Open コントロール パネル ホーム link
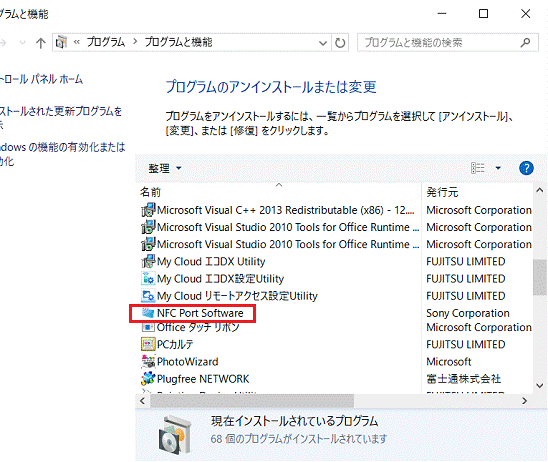 pos(41,79)
